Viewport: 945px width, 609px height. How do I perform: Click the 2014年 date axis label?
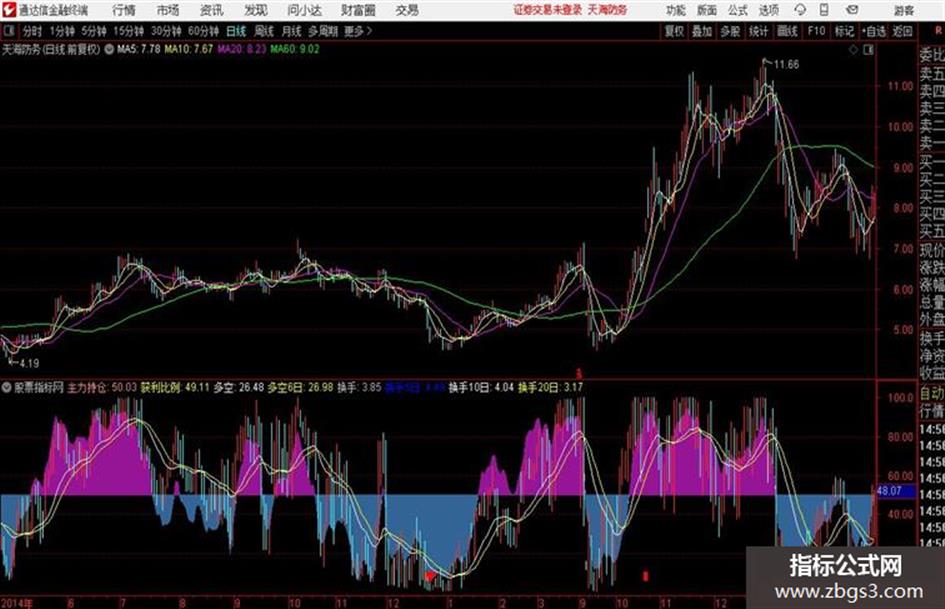[16, 602]
